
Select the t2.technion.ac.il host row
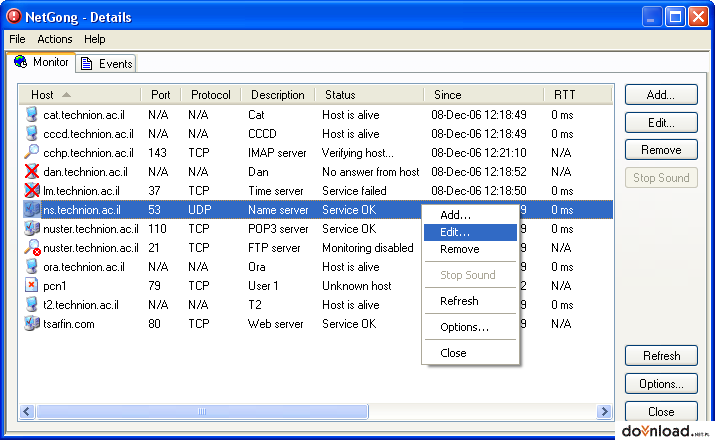(x=317, y=305)
